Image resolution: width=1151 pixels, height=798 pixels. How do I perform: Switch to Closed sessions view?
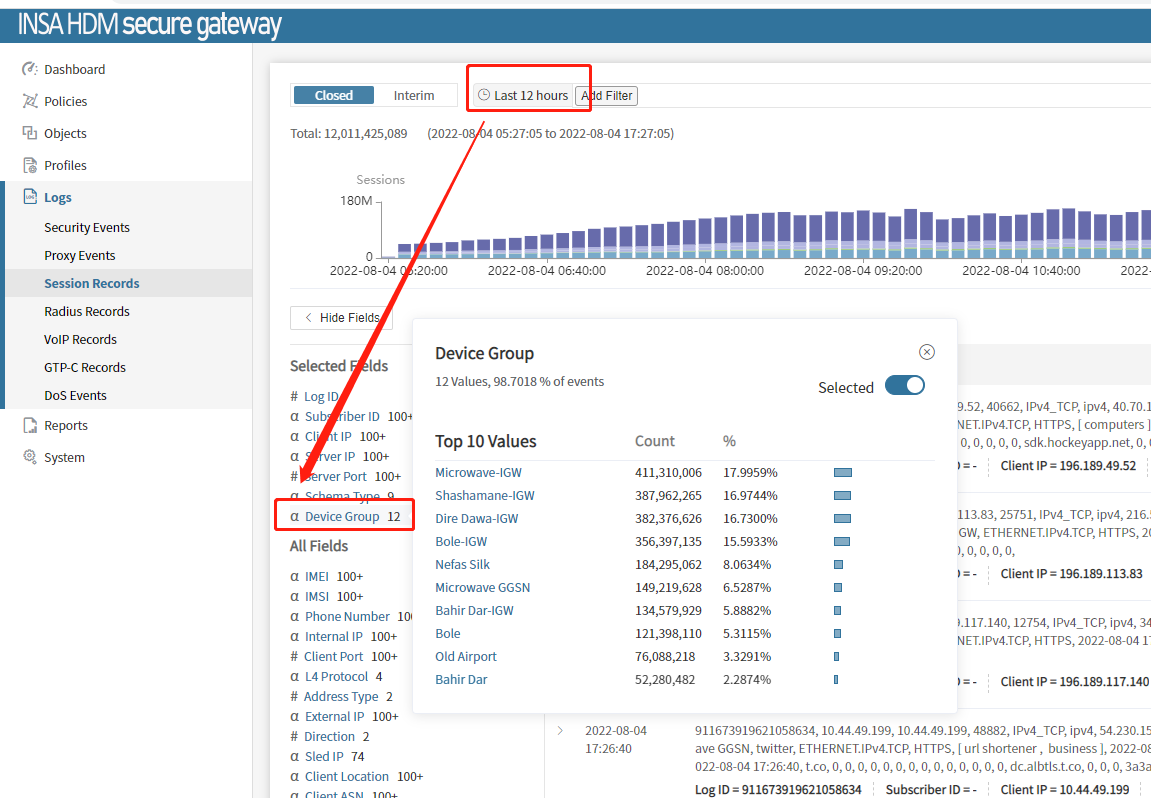[333, 95]
